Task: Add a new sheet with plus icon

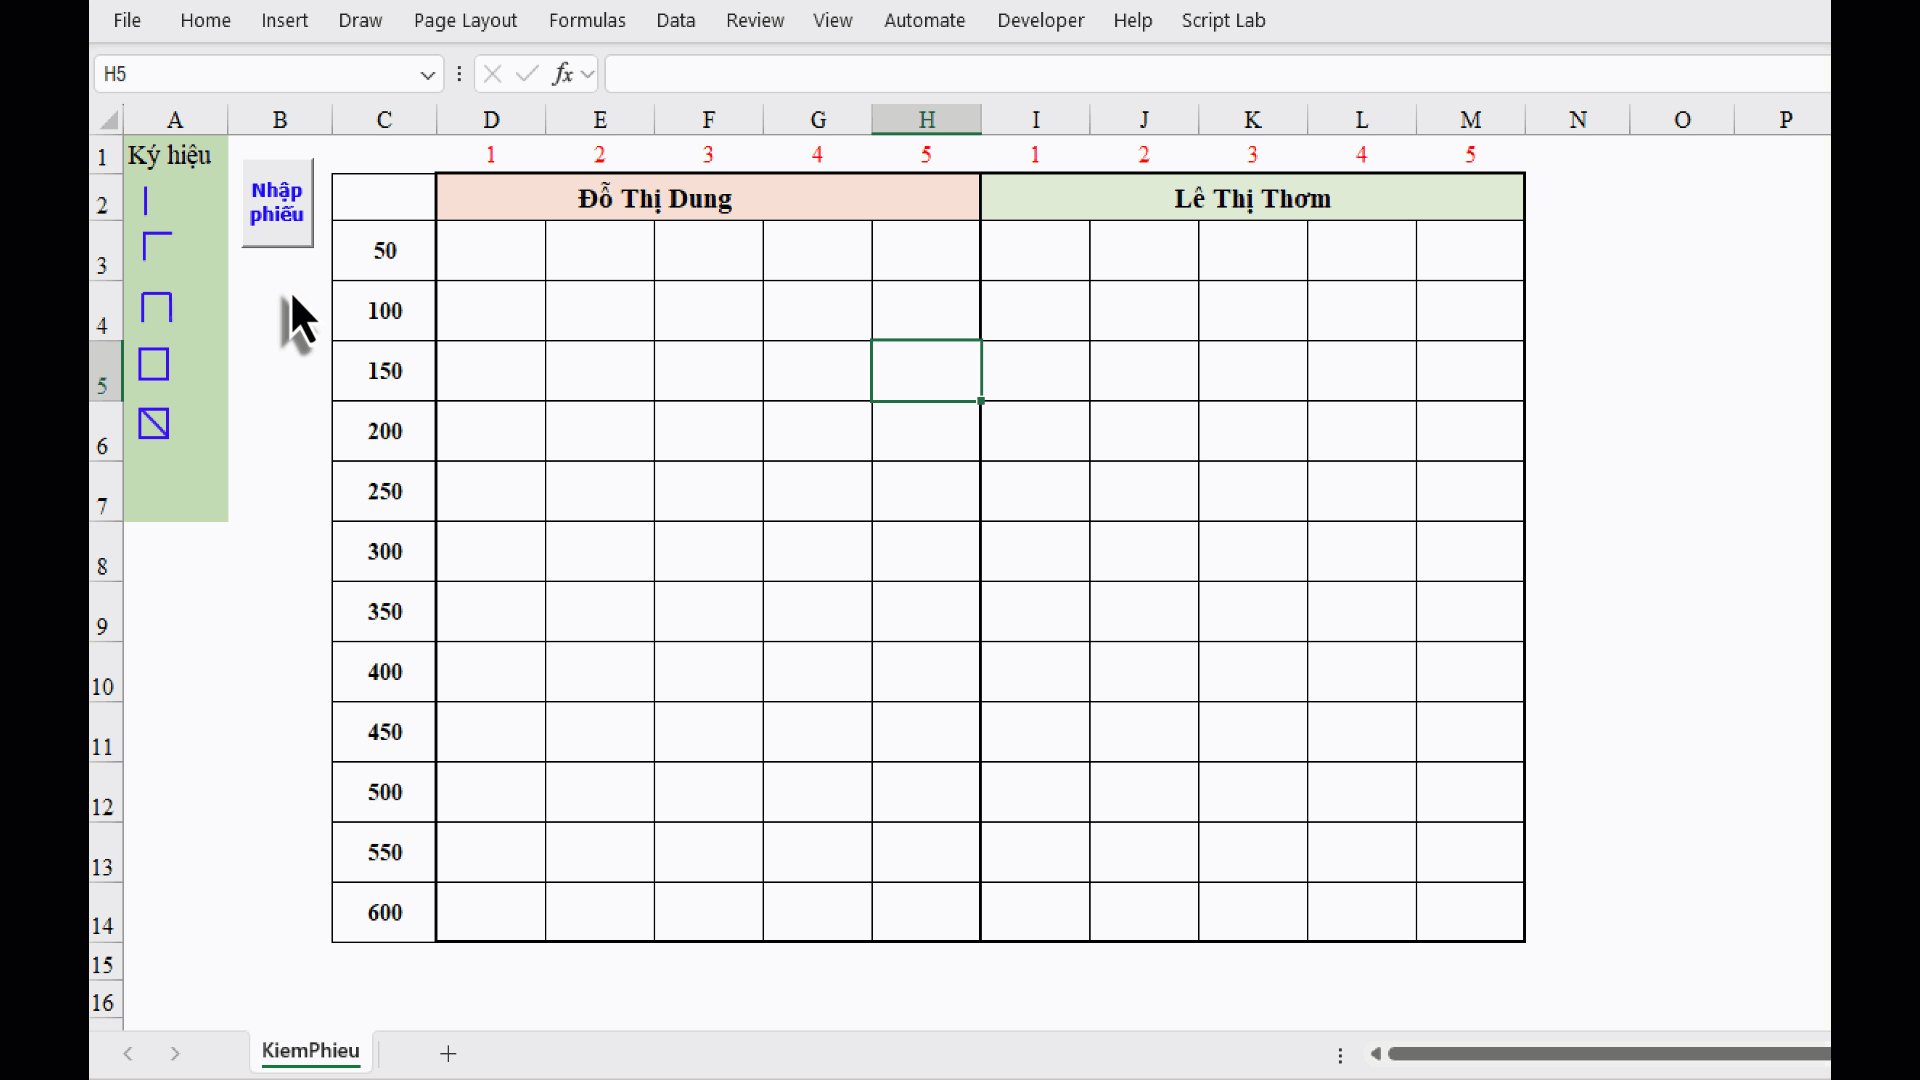Action: point(448,1053)
